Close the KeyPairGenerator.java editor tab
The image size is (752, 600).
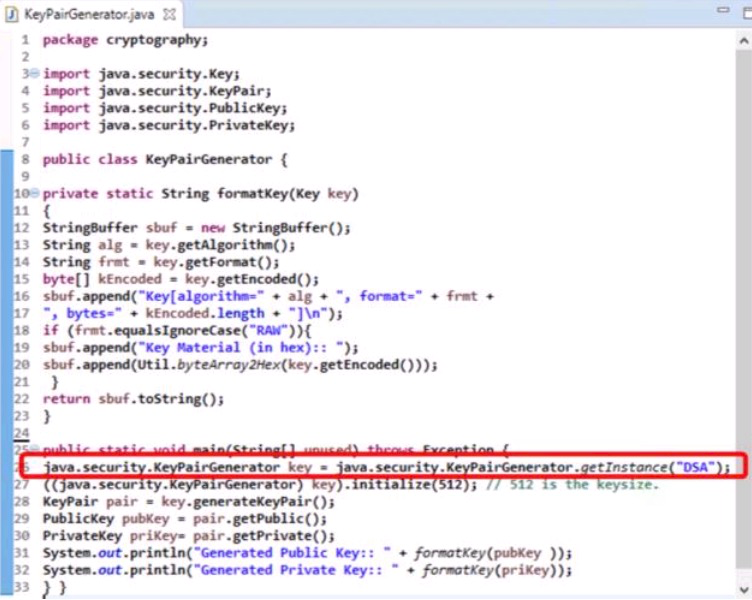point(168,16)
